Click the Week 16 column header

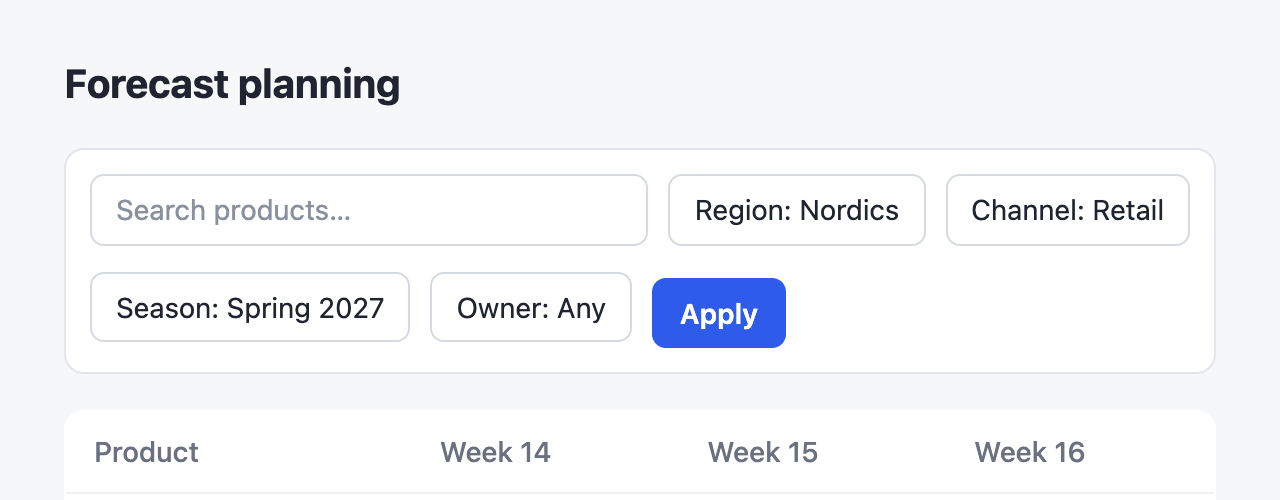(1030, 452)
